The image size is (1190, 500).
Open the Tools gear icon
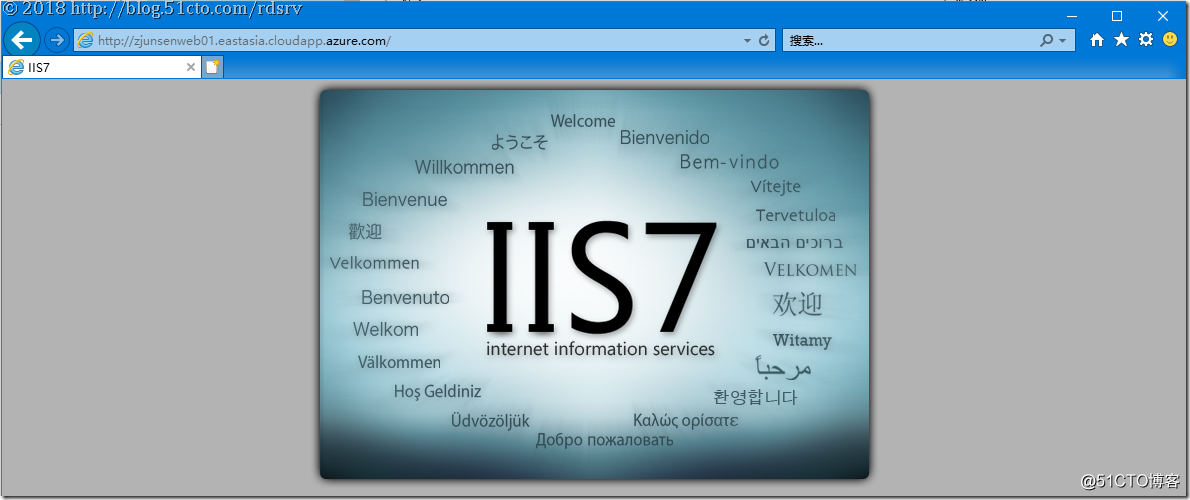tap(1146, 40)
